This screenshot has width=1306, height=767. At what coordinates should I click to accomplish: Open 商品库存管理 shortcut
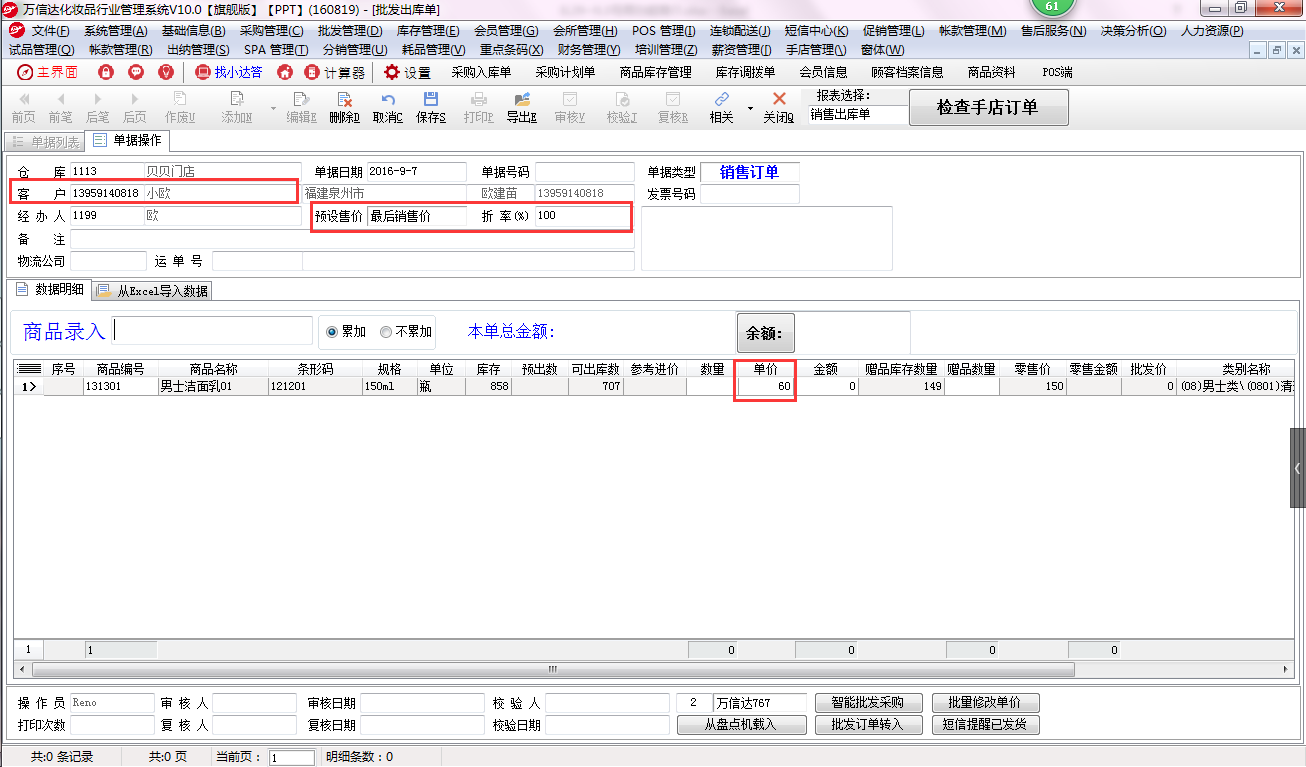[655, 72]
